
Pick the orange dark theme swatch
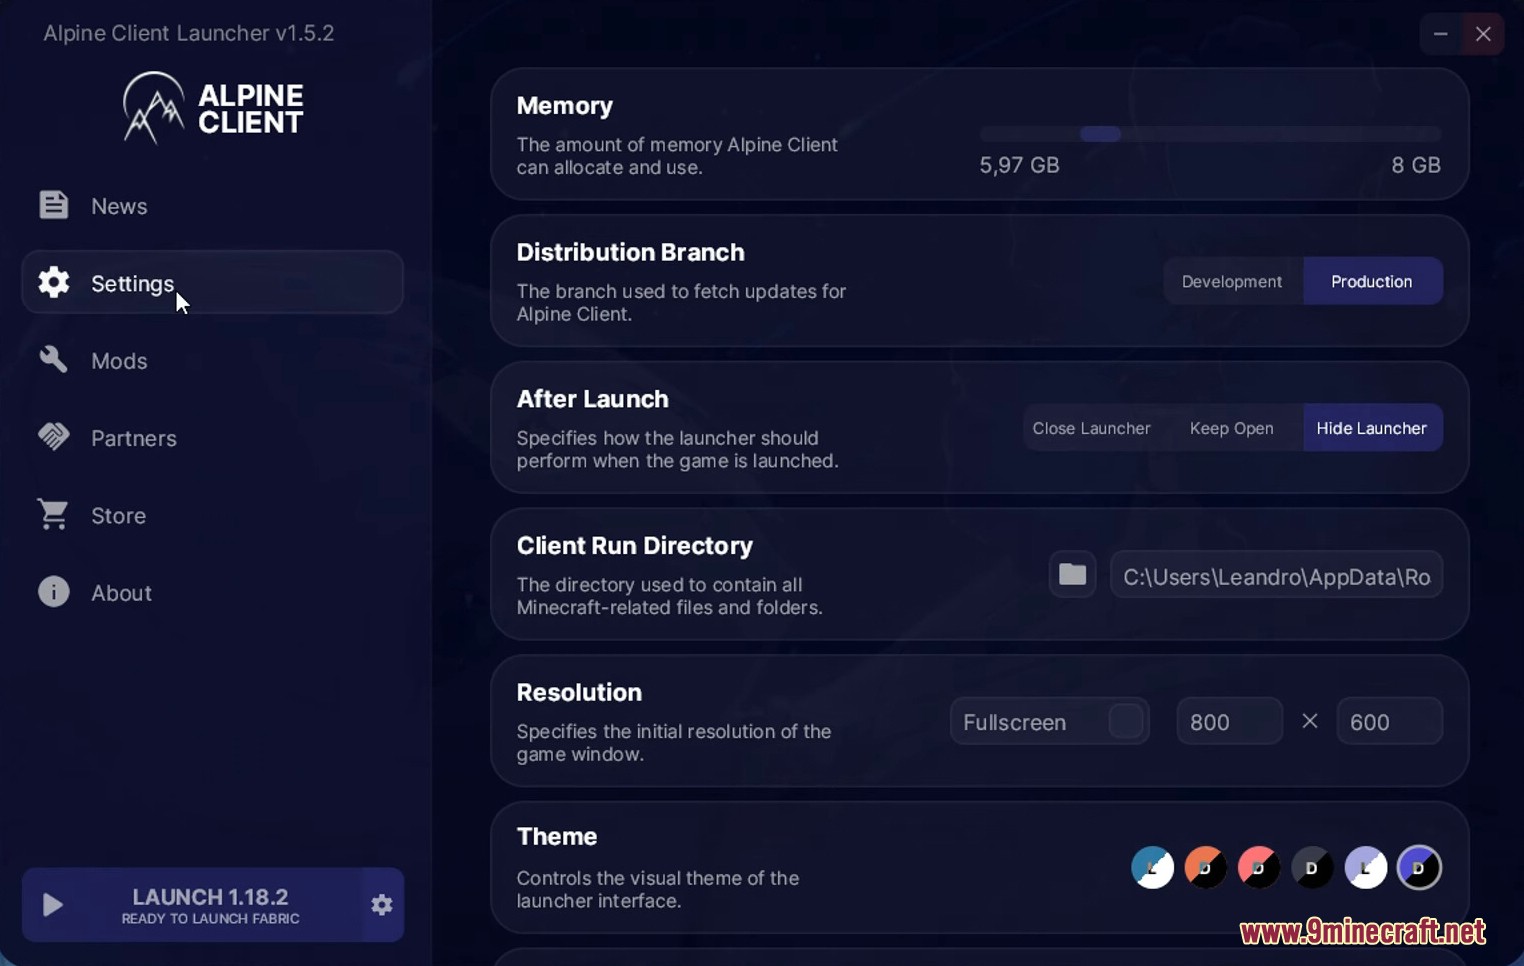tap(1205, 867)
